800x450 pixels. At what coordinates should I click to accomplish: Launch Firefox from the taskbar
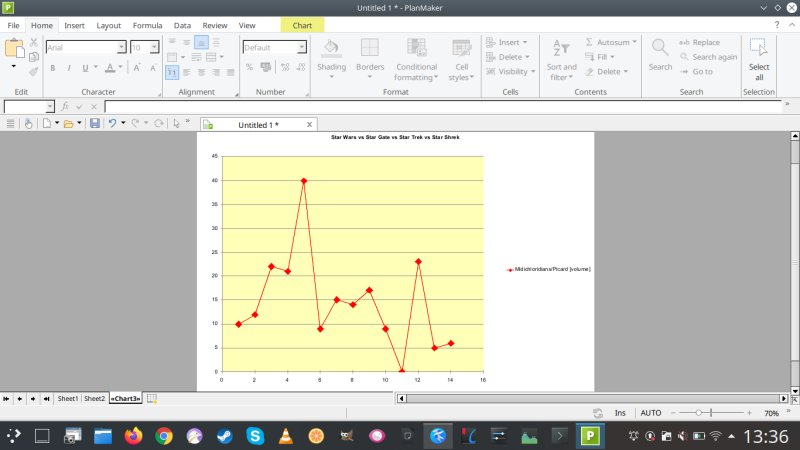[x=133, y=436]
